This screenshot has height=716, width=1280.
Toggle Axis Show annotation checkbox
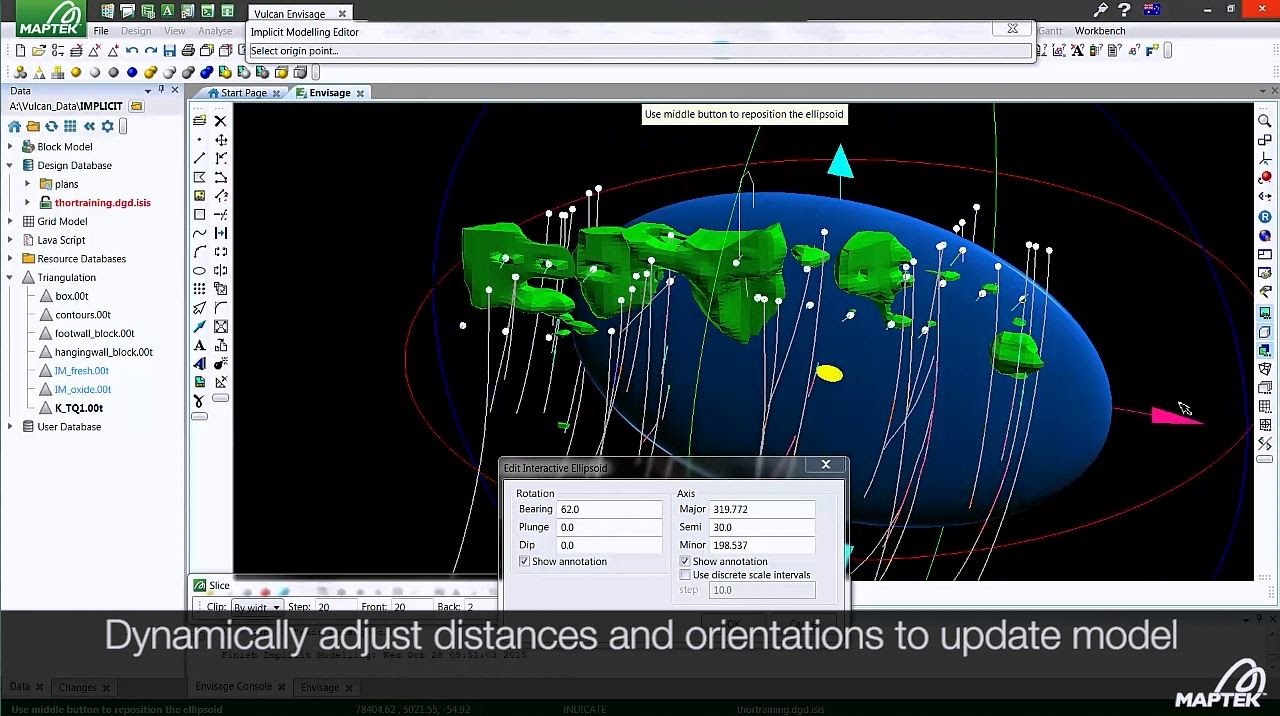tap(685, 562)
